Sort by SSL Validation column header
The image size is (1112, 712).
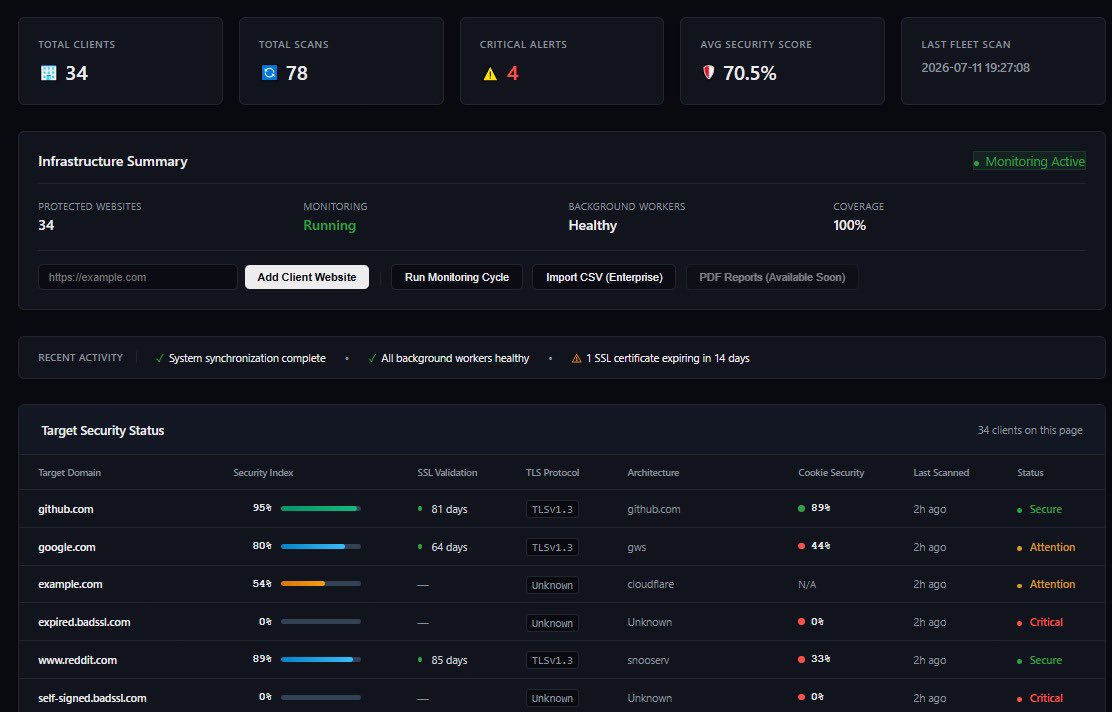point(447,472)
